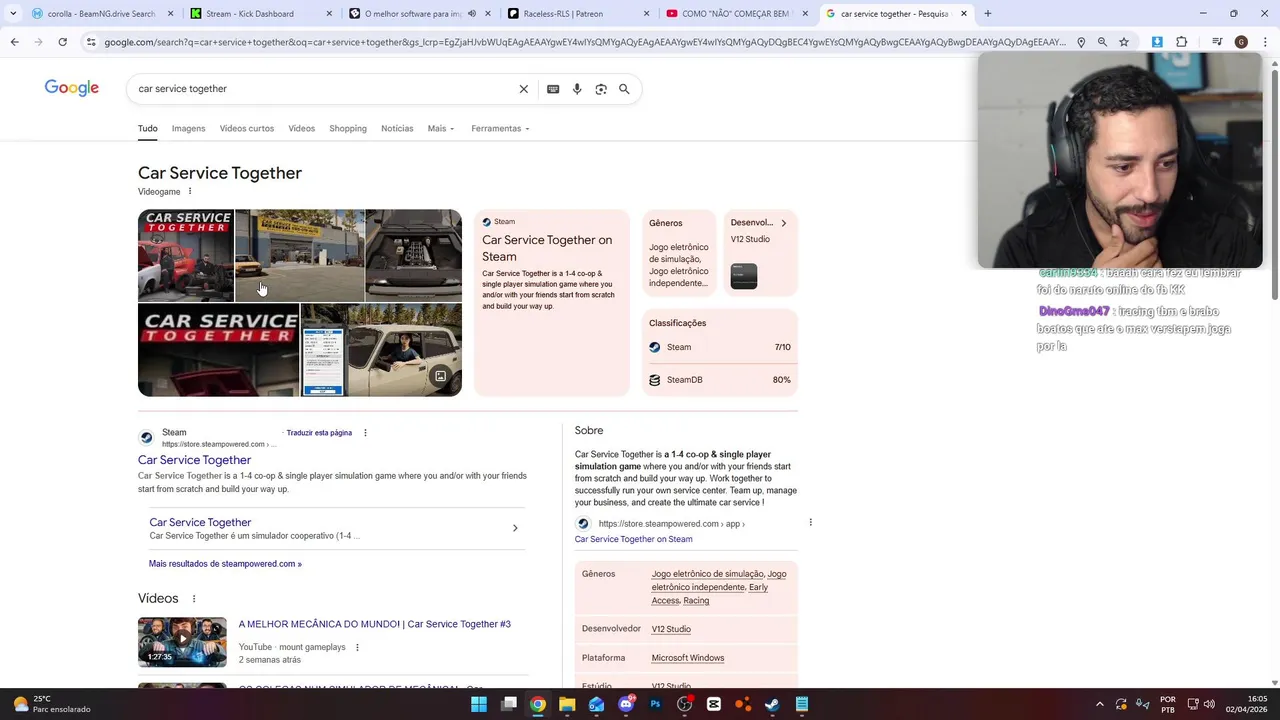
Task: View site information icon in address bar
Action: pos(91,42)
